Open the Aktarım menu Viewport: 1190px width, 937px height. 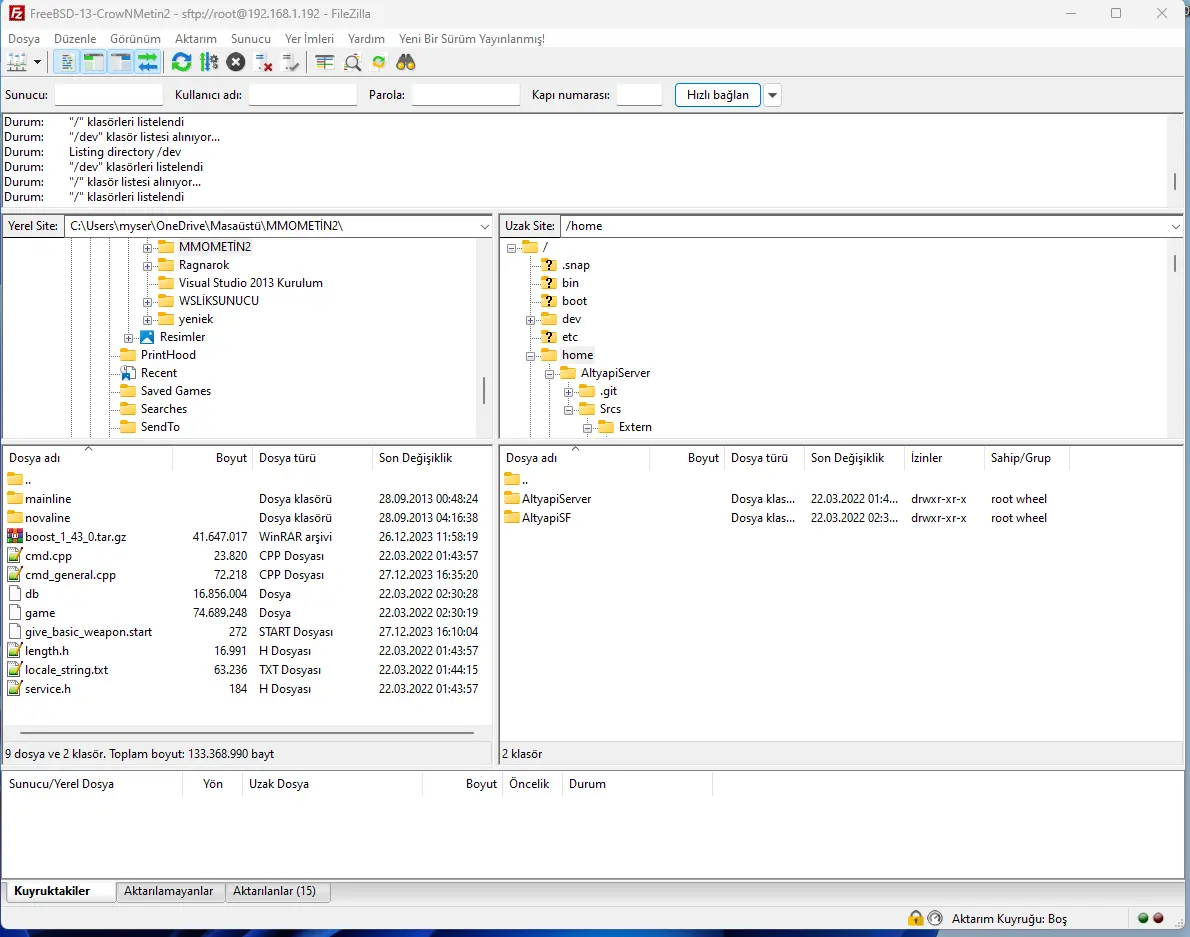point(196,39)
